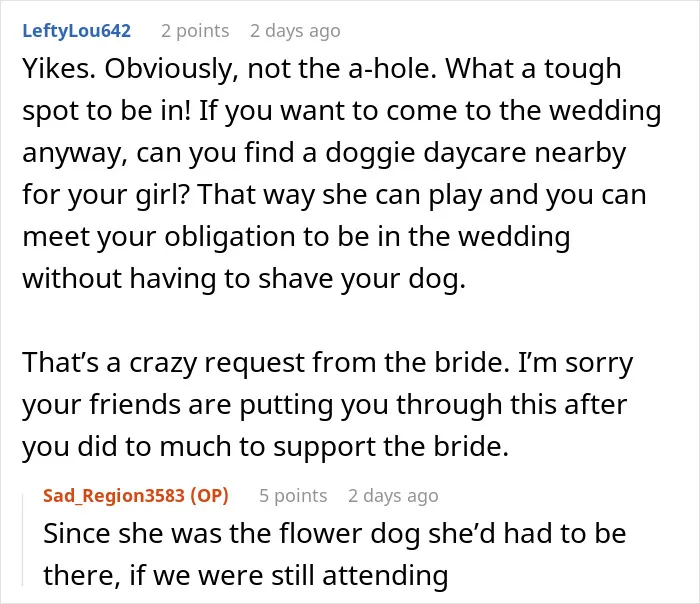This screenshot has width=700, height=604.
Task: Open Sad_Region3583's user profile
Action: 114,496
